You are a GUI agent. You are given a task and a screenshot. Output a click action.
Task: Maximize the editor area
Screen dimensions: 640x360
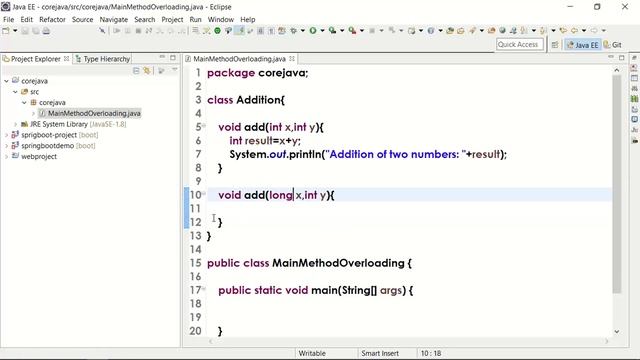click(622, 58)
